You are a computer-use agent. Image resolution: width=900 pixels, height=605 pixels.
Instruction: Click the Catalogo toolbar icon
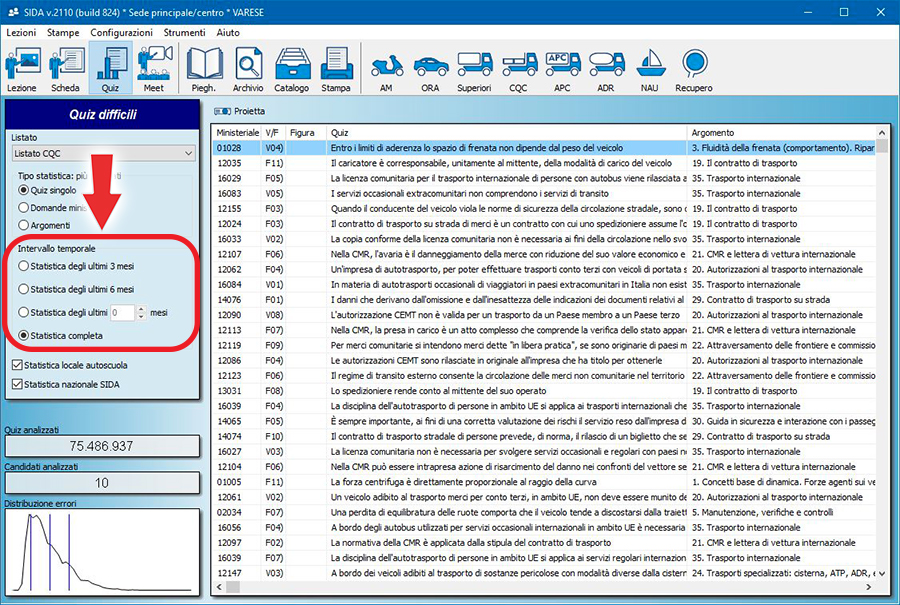292,68
